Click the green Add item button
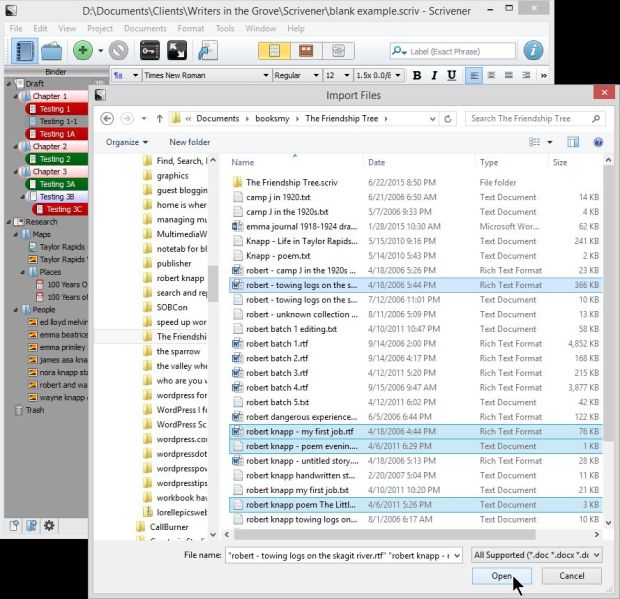The width and height of the screenshot is (620, 599). point(83,51)
